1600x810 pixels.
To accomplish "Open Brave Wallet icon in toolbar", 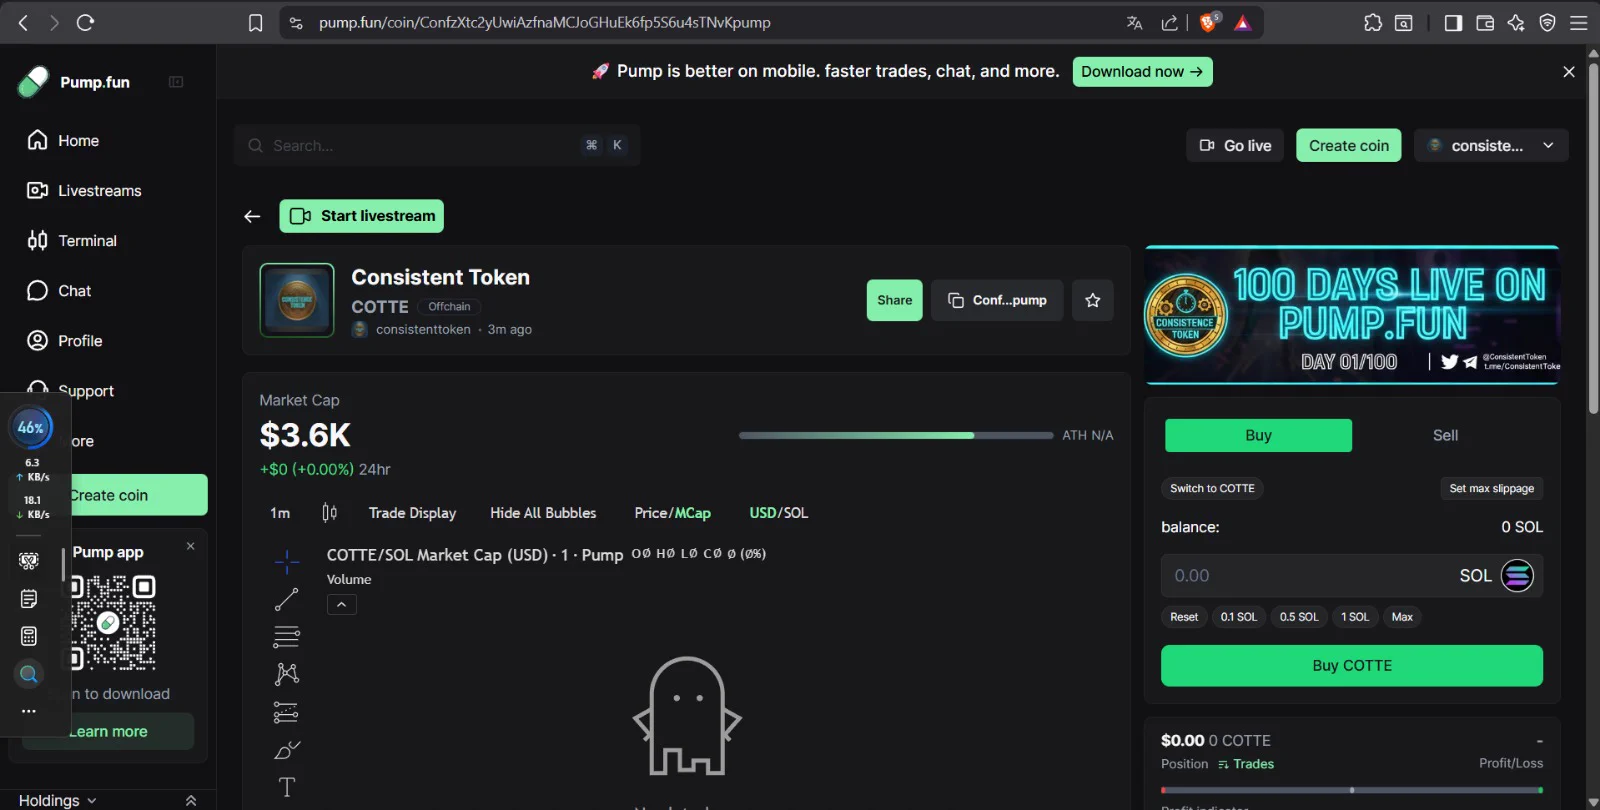I will point(1485,22).
